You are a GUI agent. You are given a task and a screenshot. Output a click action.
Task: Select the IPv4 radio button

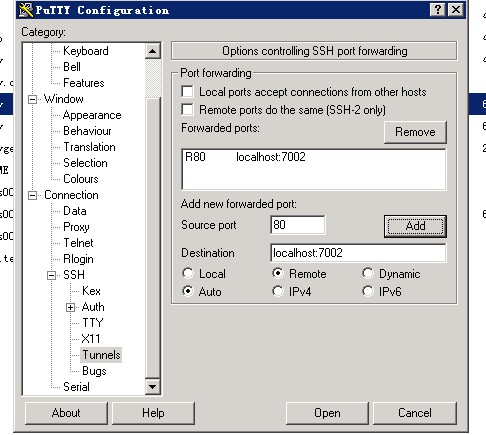(x=278, y=291)
